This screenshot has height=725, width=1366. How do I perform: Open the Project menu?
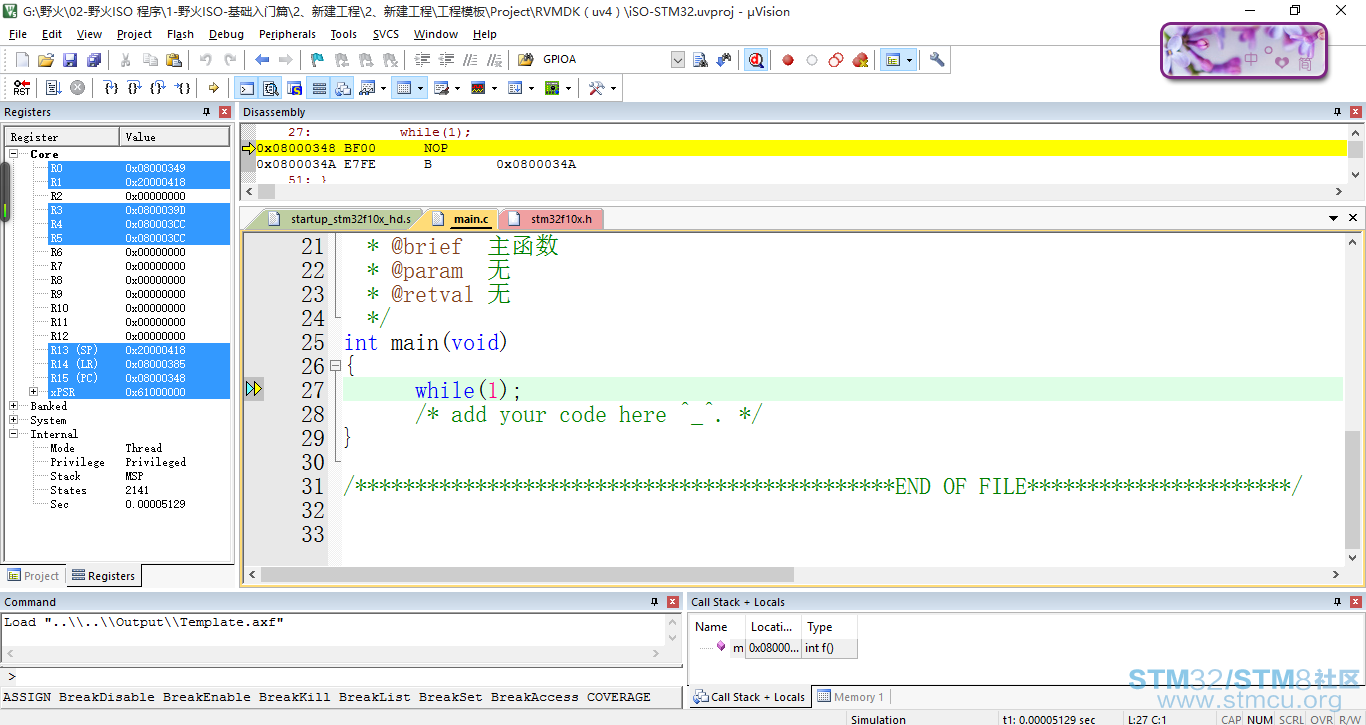coord(134,34)
